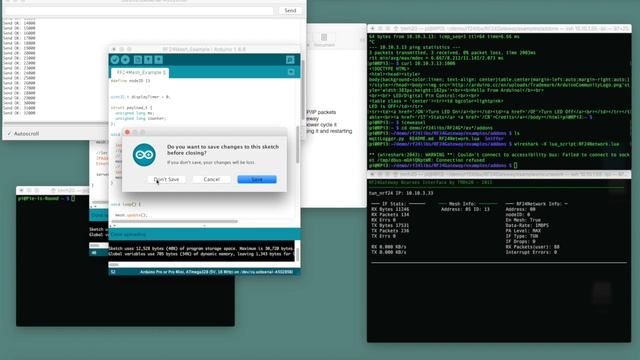Click the Don't Save button in dialog

(x=167, y=180)
